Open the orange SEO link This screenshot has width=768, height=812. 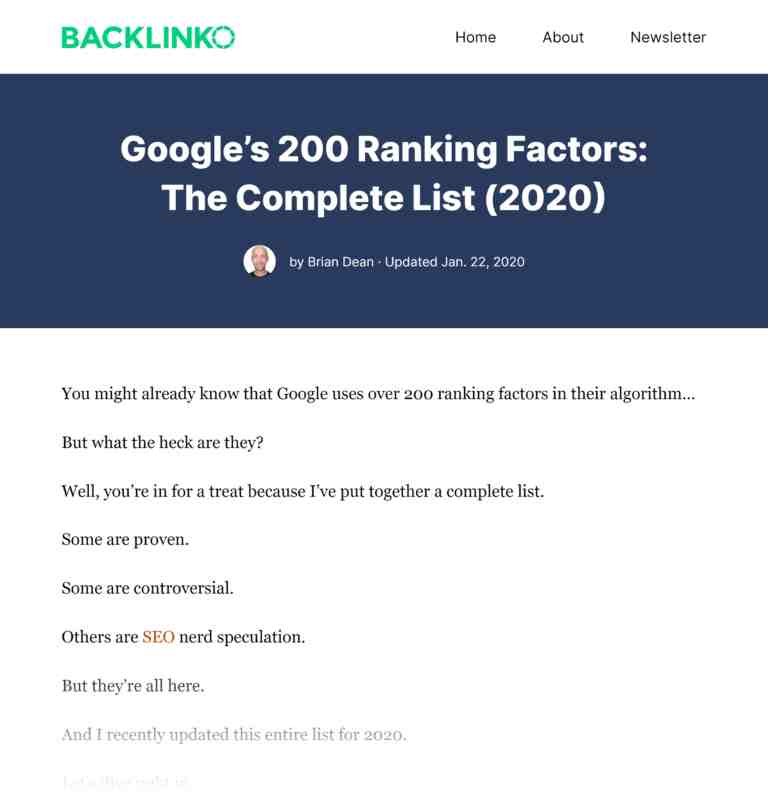158,637
